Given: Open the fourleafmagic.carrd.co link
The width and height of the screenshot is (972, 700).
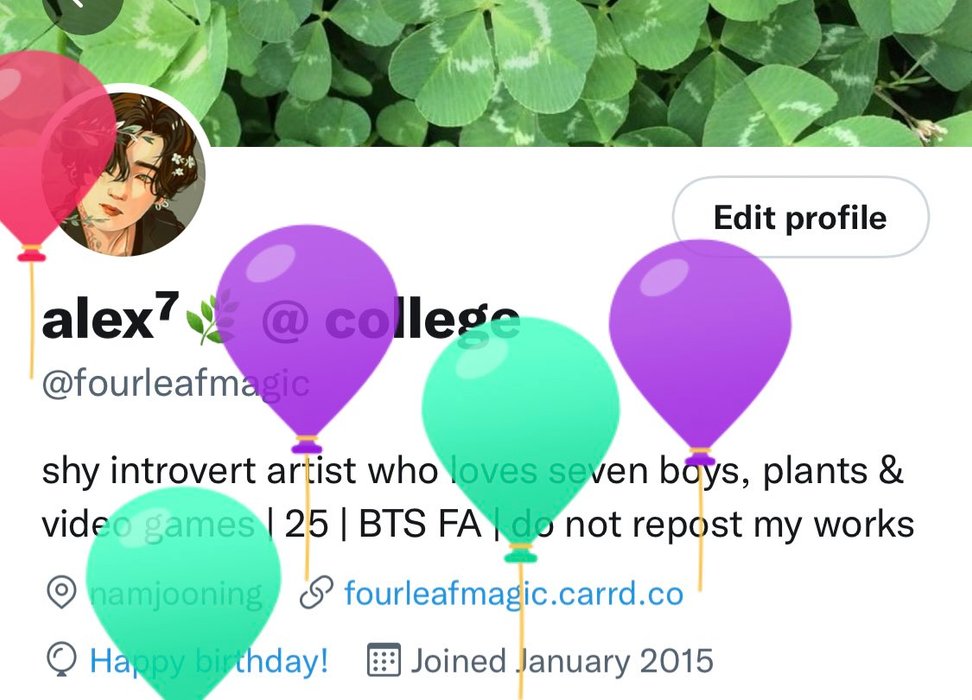Looking at the screenshot, I should 514,593.
